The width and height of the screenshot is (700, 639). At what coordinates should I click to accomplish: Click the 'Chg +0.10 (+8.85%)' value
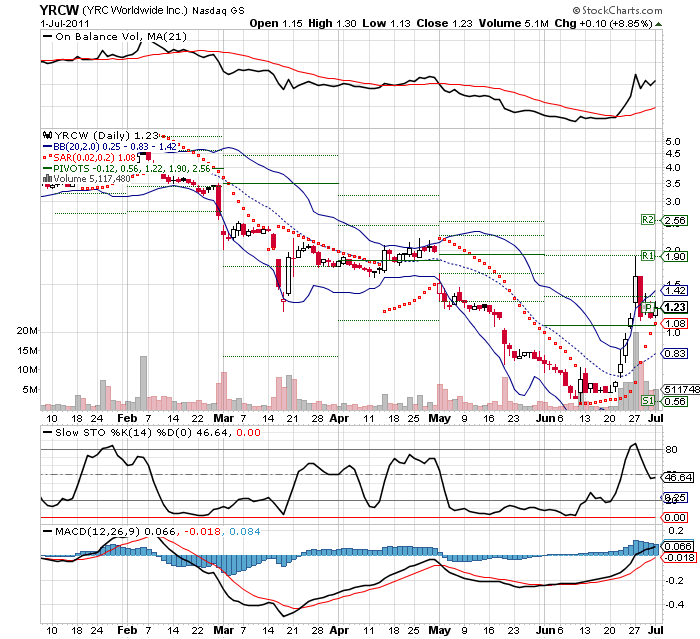[x=604, y=23]
